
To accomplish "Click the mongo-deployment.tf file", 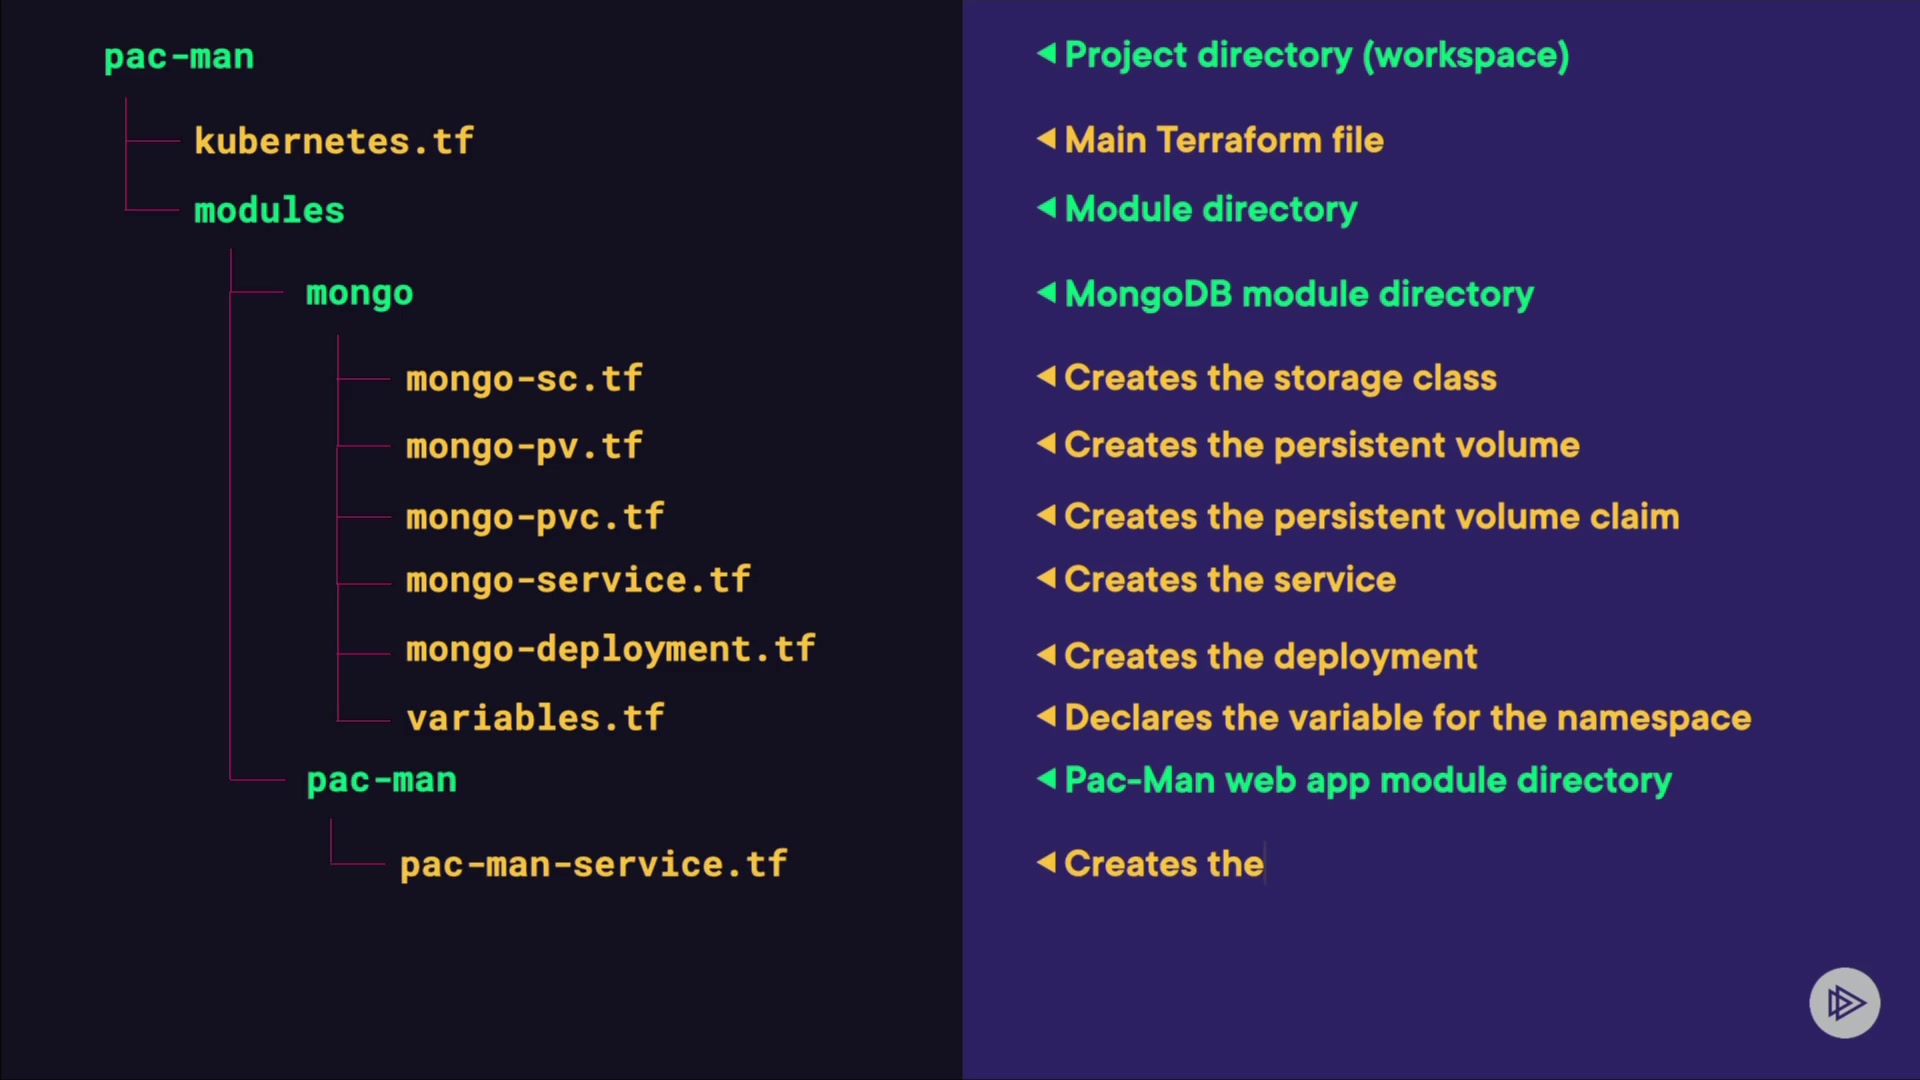I will (610, 649).
